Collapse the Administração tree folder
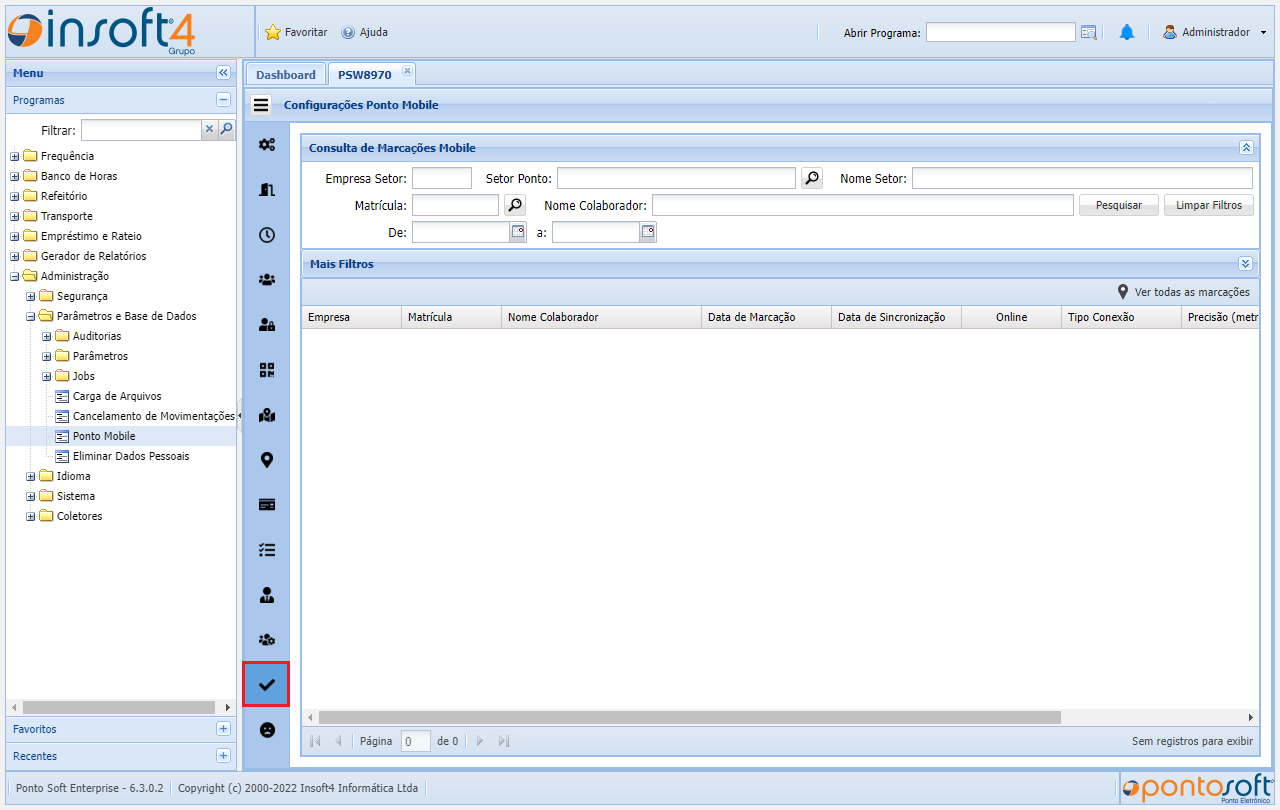 pos(15,276)
